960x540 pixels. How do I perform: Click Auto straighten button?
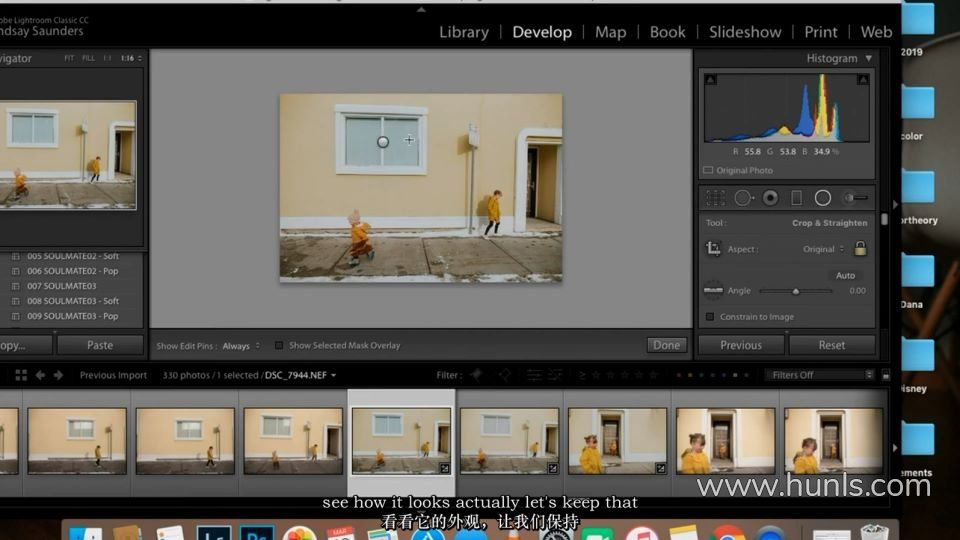[x=845, y=276]
